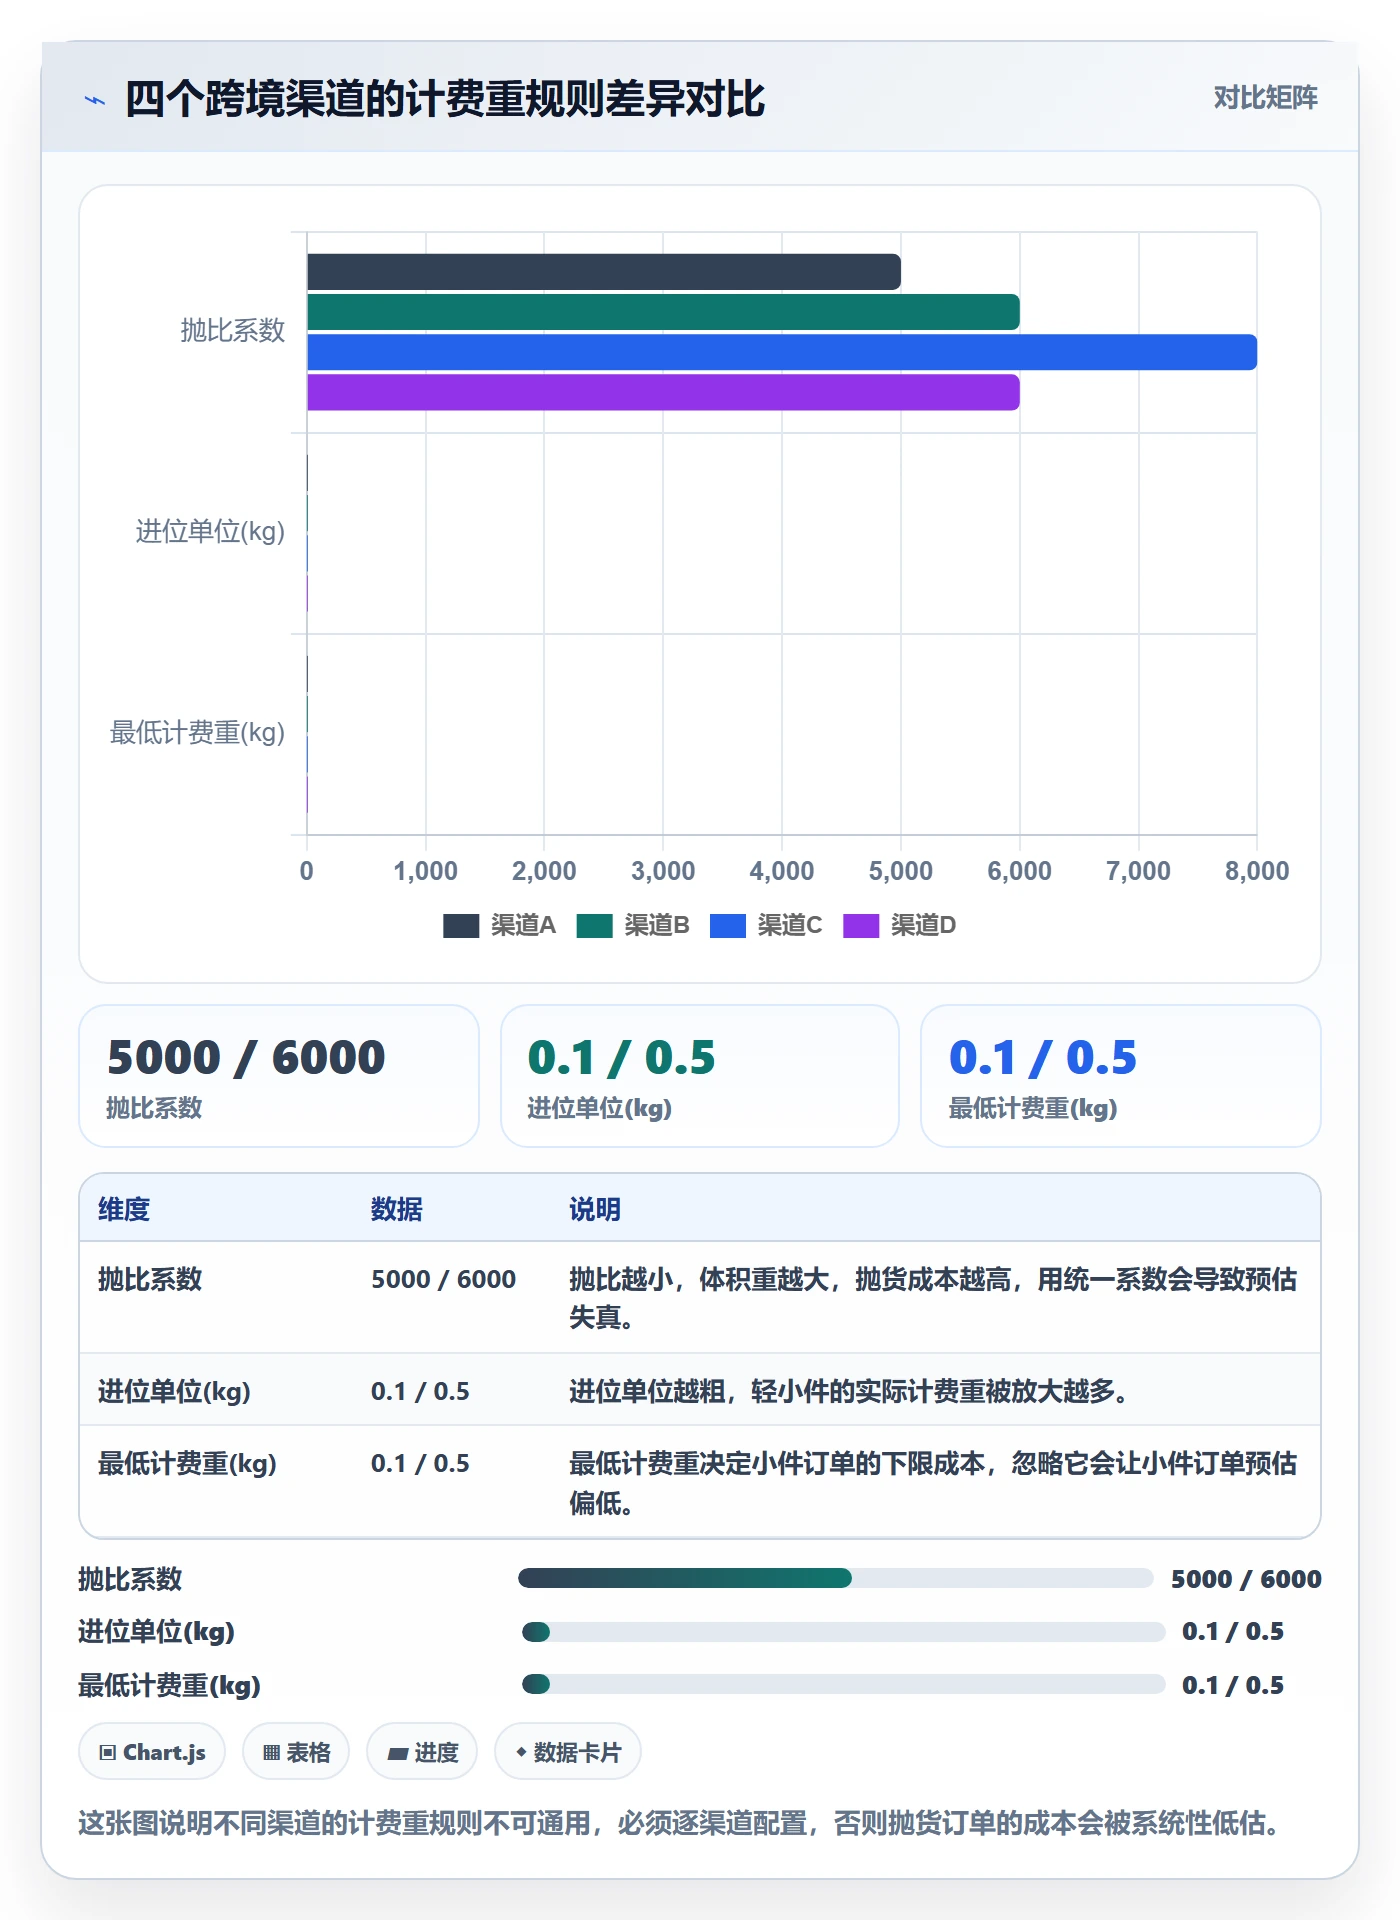Click the green 渠道B bar for 抛比系数

click(x=663, y=312)
